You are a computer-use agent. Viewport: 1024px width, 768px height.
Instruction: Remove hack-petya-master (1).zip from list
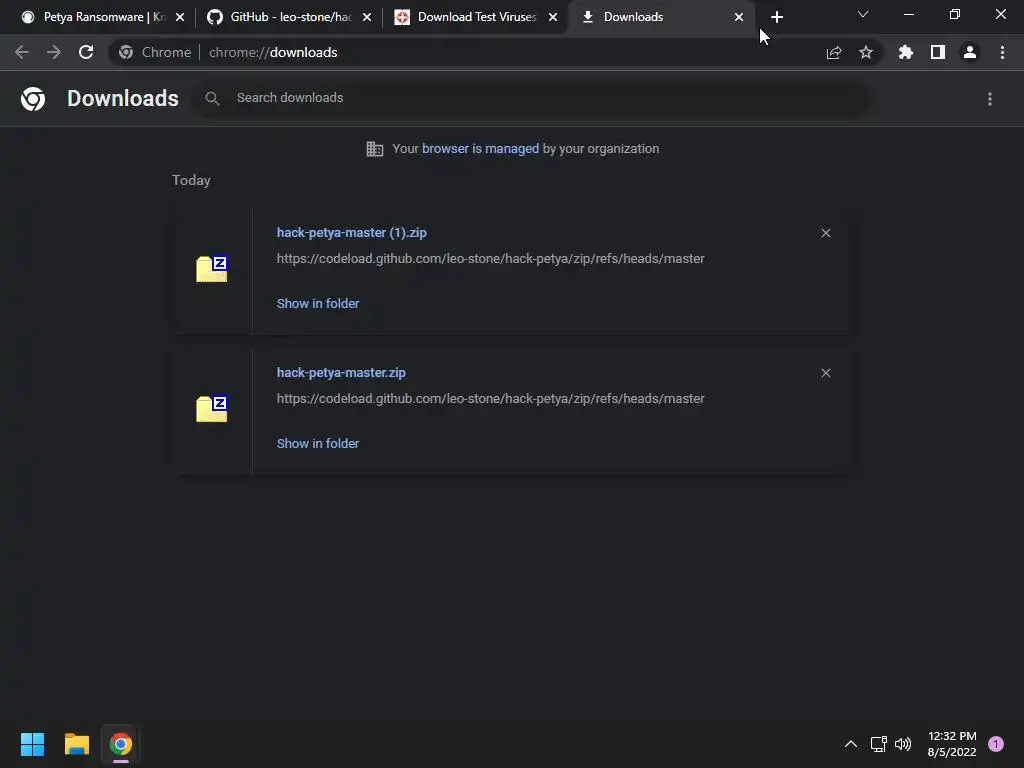point(825,233)
